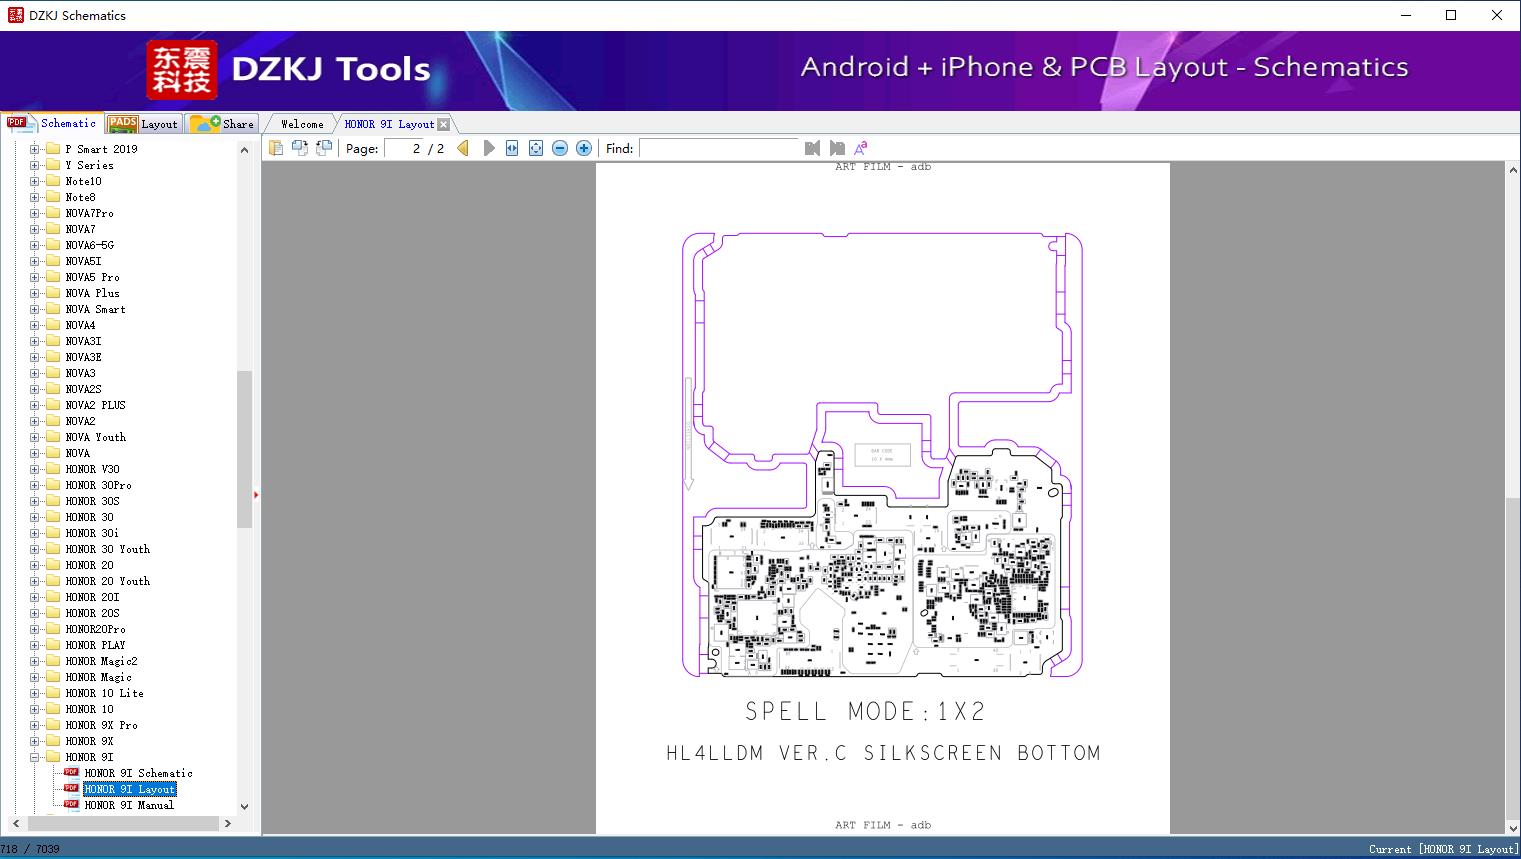
Task: Click folder icon beside HONOR PLAY
Action: 53,645
